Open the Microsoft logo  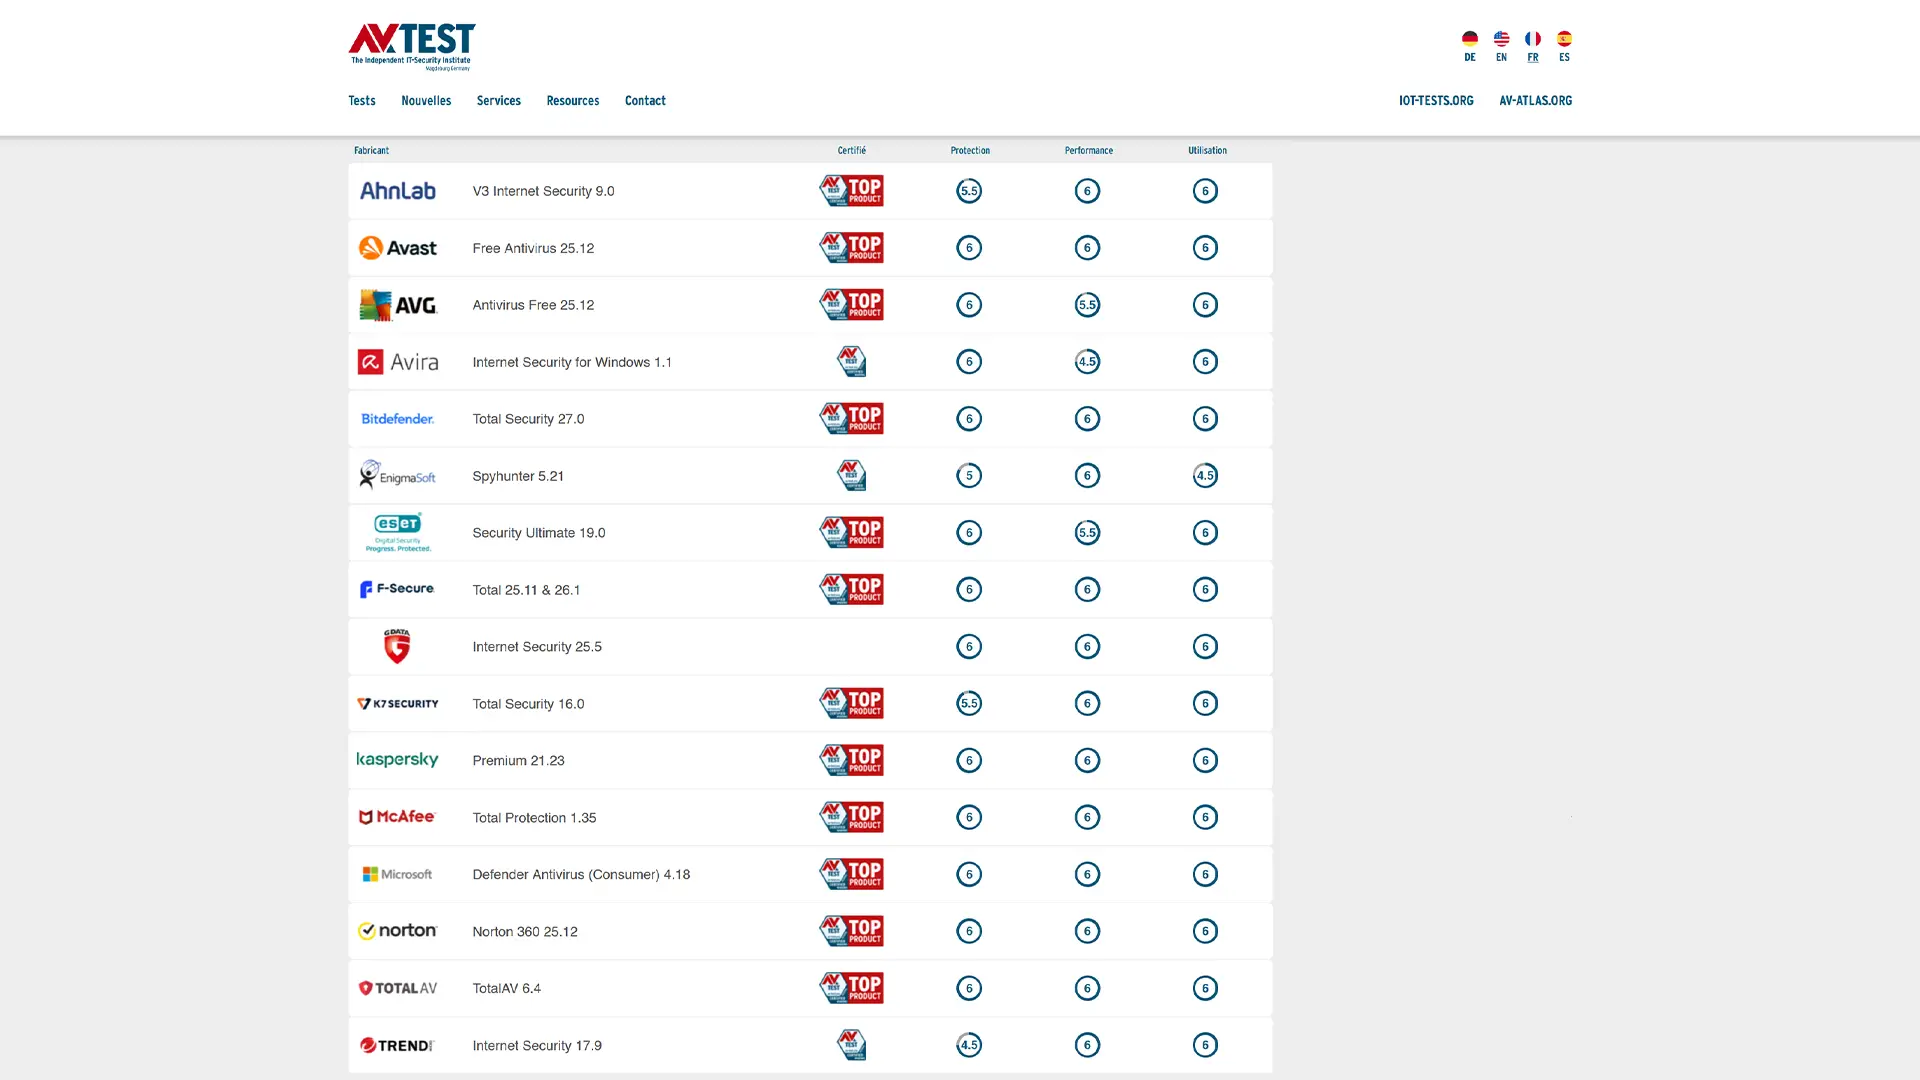pyautogui.click(x=397, y=874)
